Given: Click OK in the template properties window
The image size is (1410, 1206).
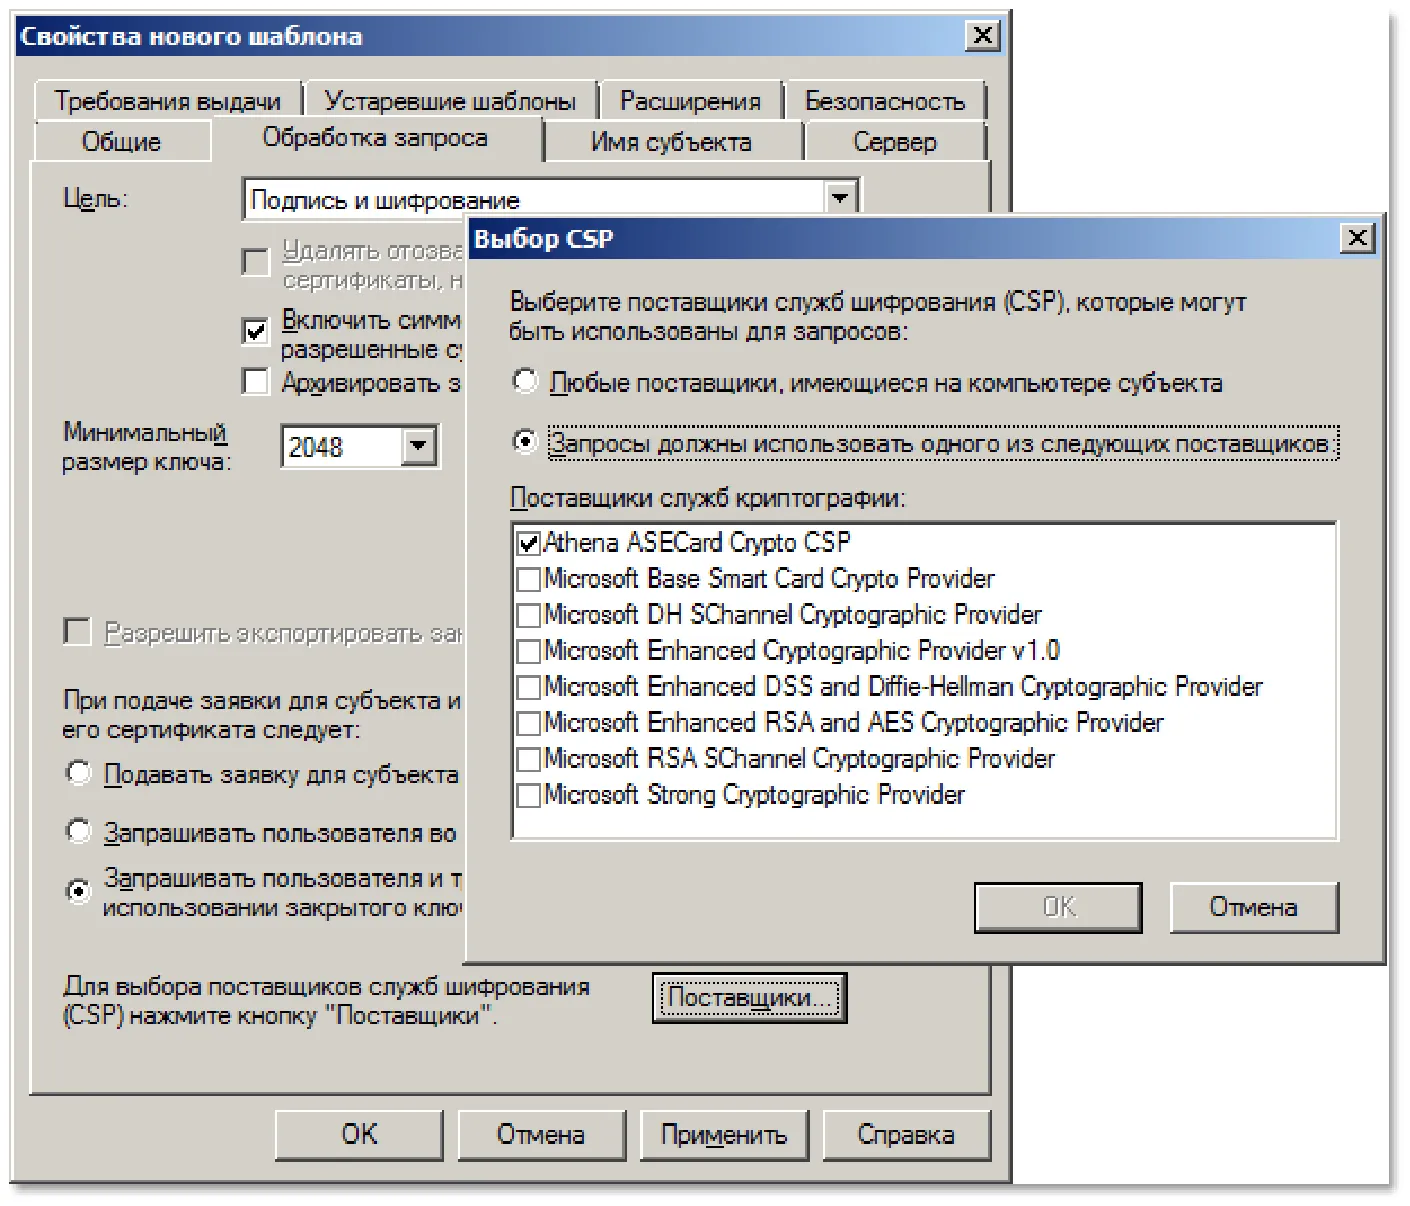Looking at the screenshot, I should coord(359,1134).
